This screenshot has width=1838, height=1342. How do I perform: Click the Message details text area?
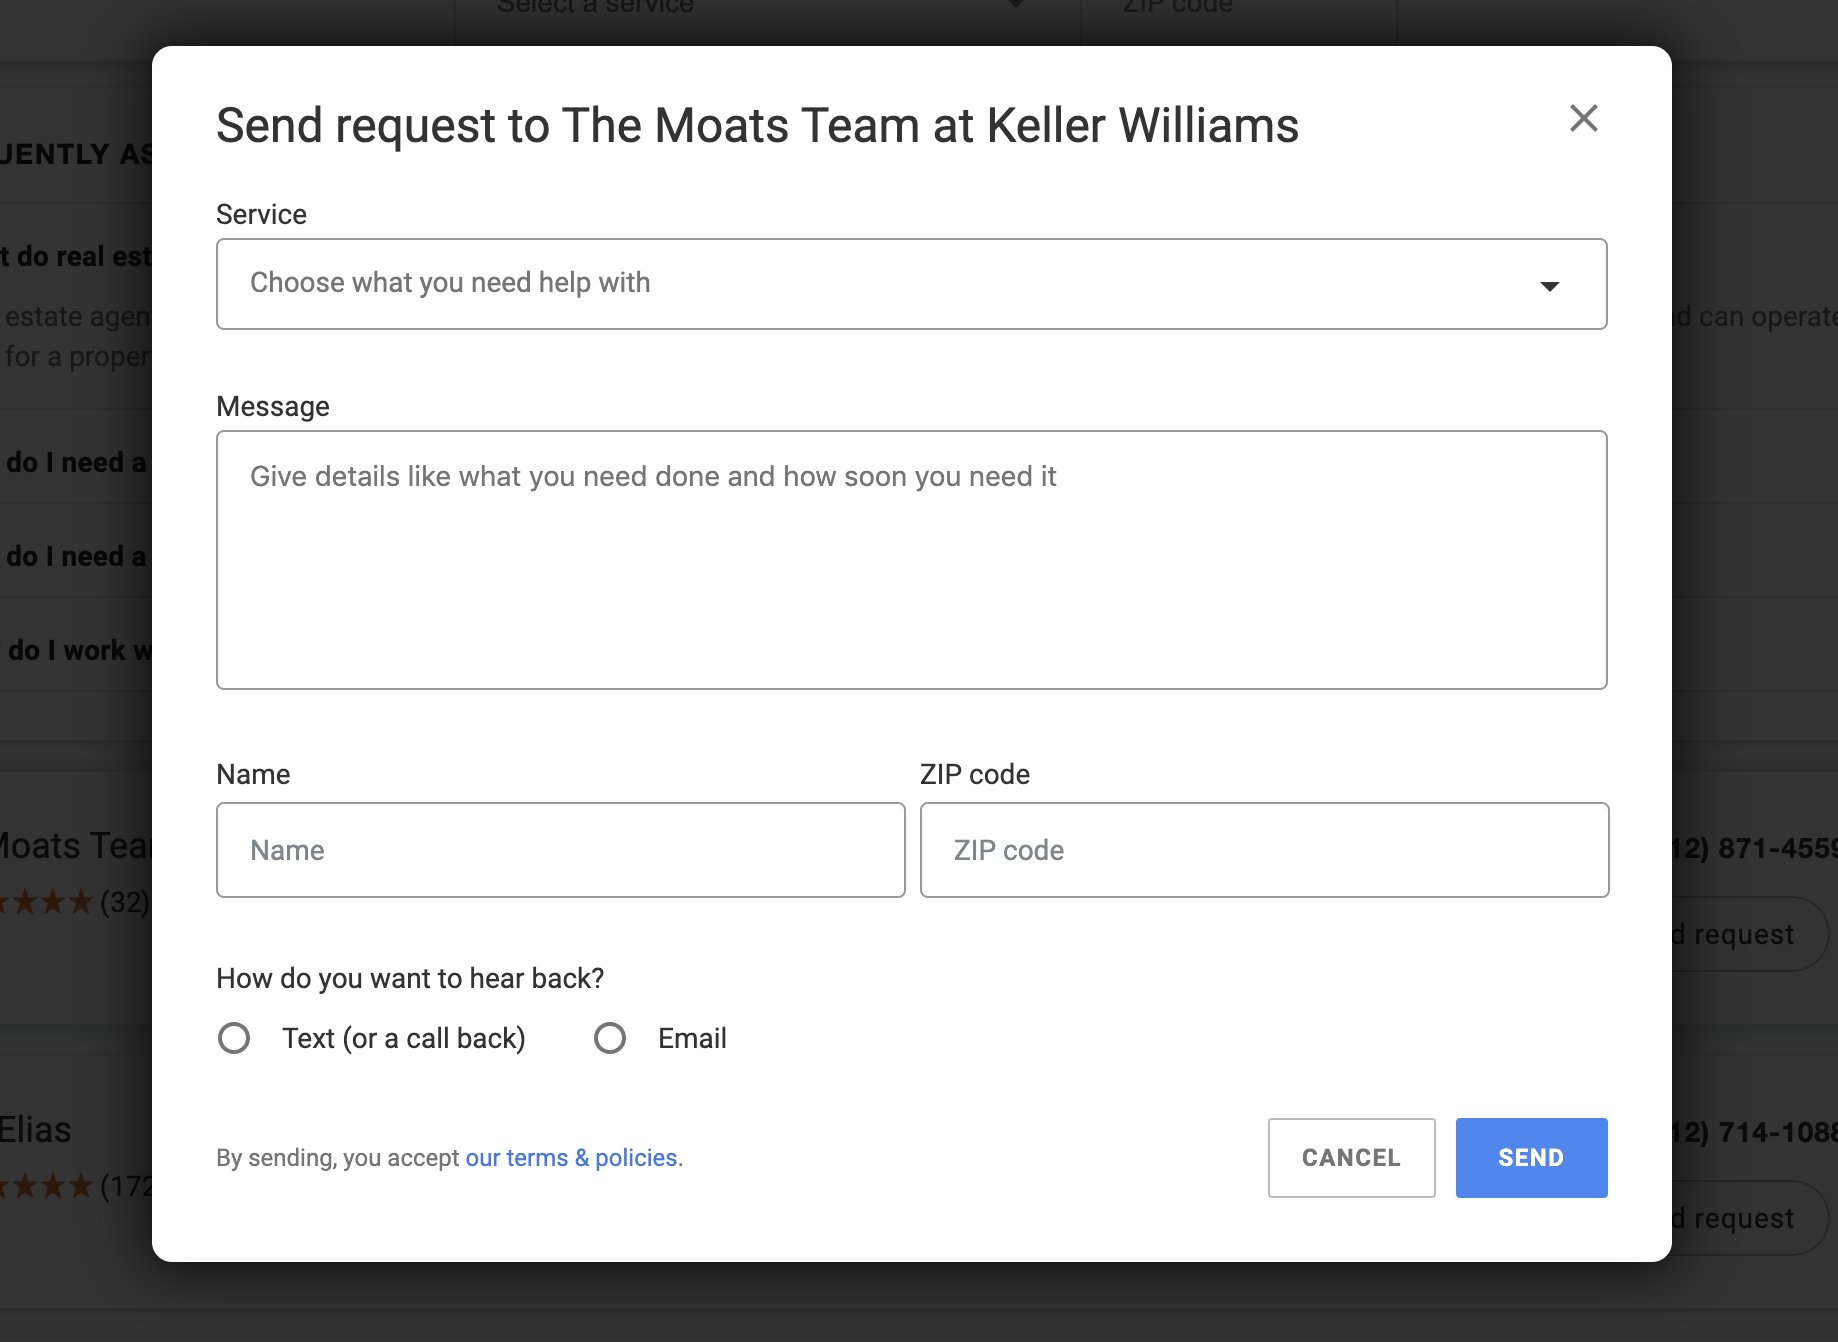(x=910, y=560)
